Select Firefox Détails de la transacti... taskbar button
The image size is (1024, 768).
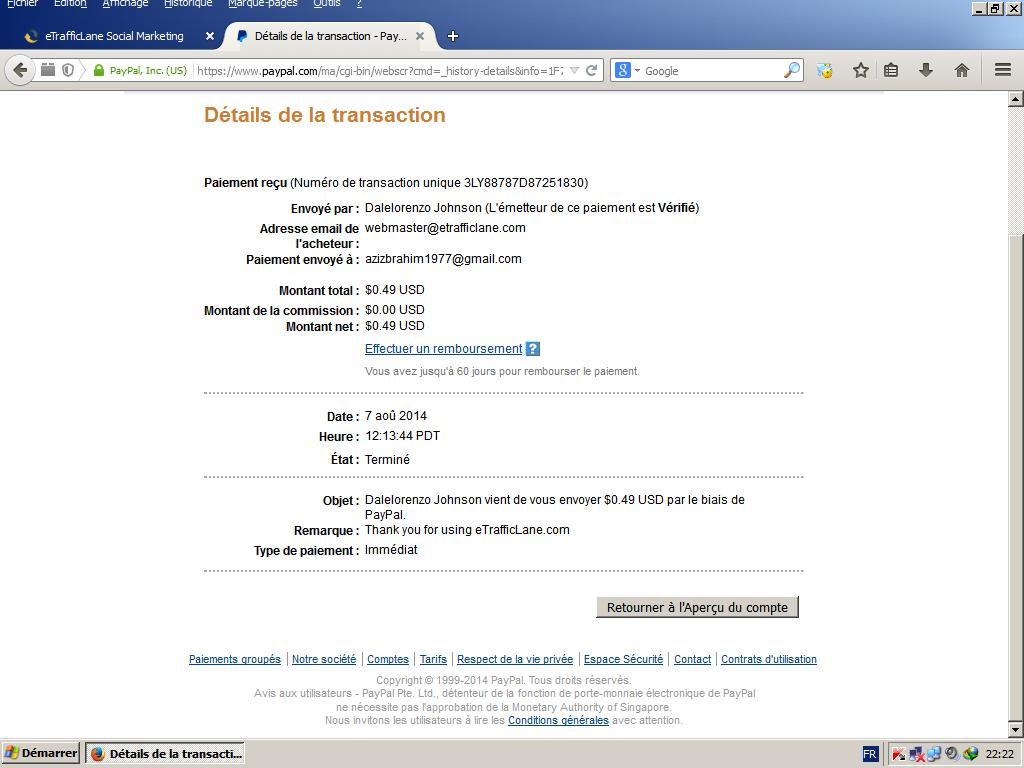(166, 754)
